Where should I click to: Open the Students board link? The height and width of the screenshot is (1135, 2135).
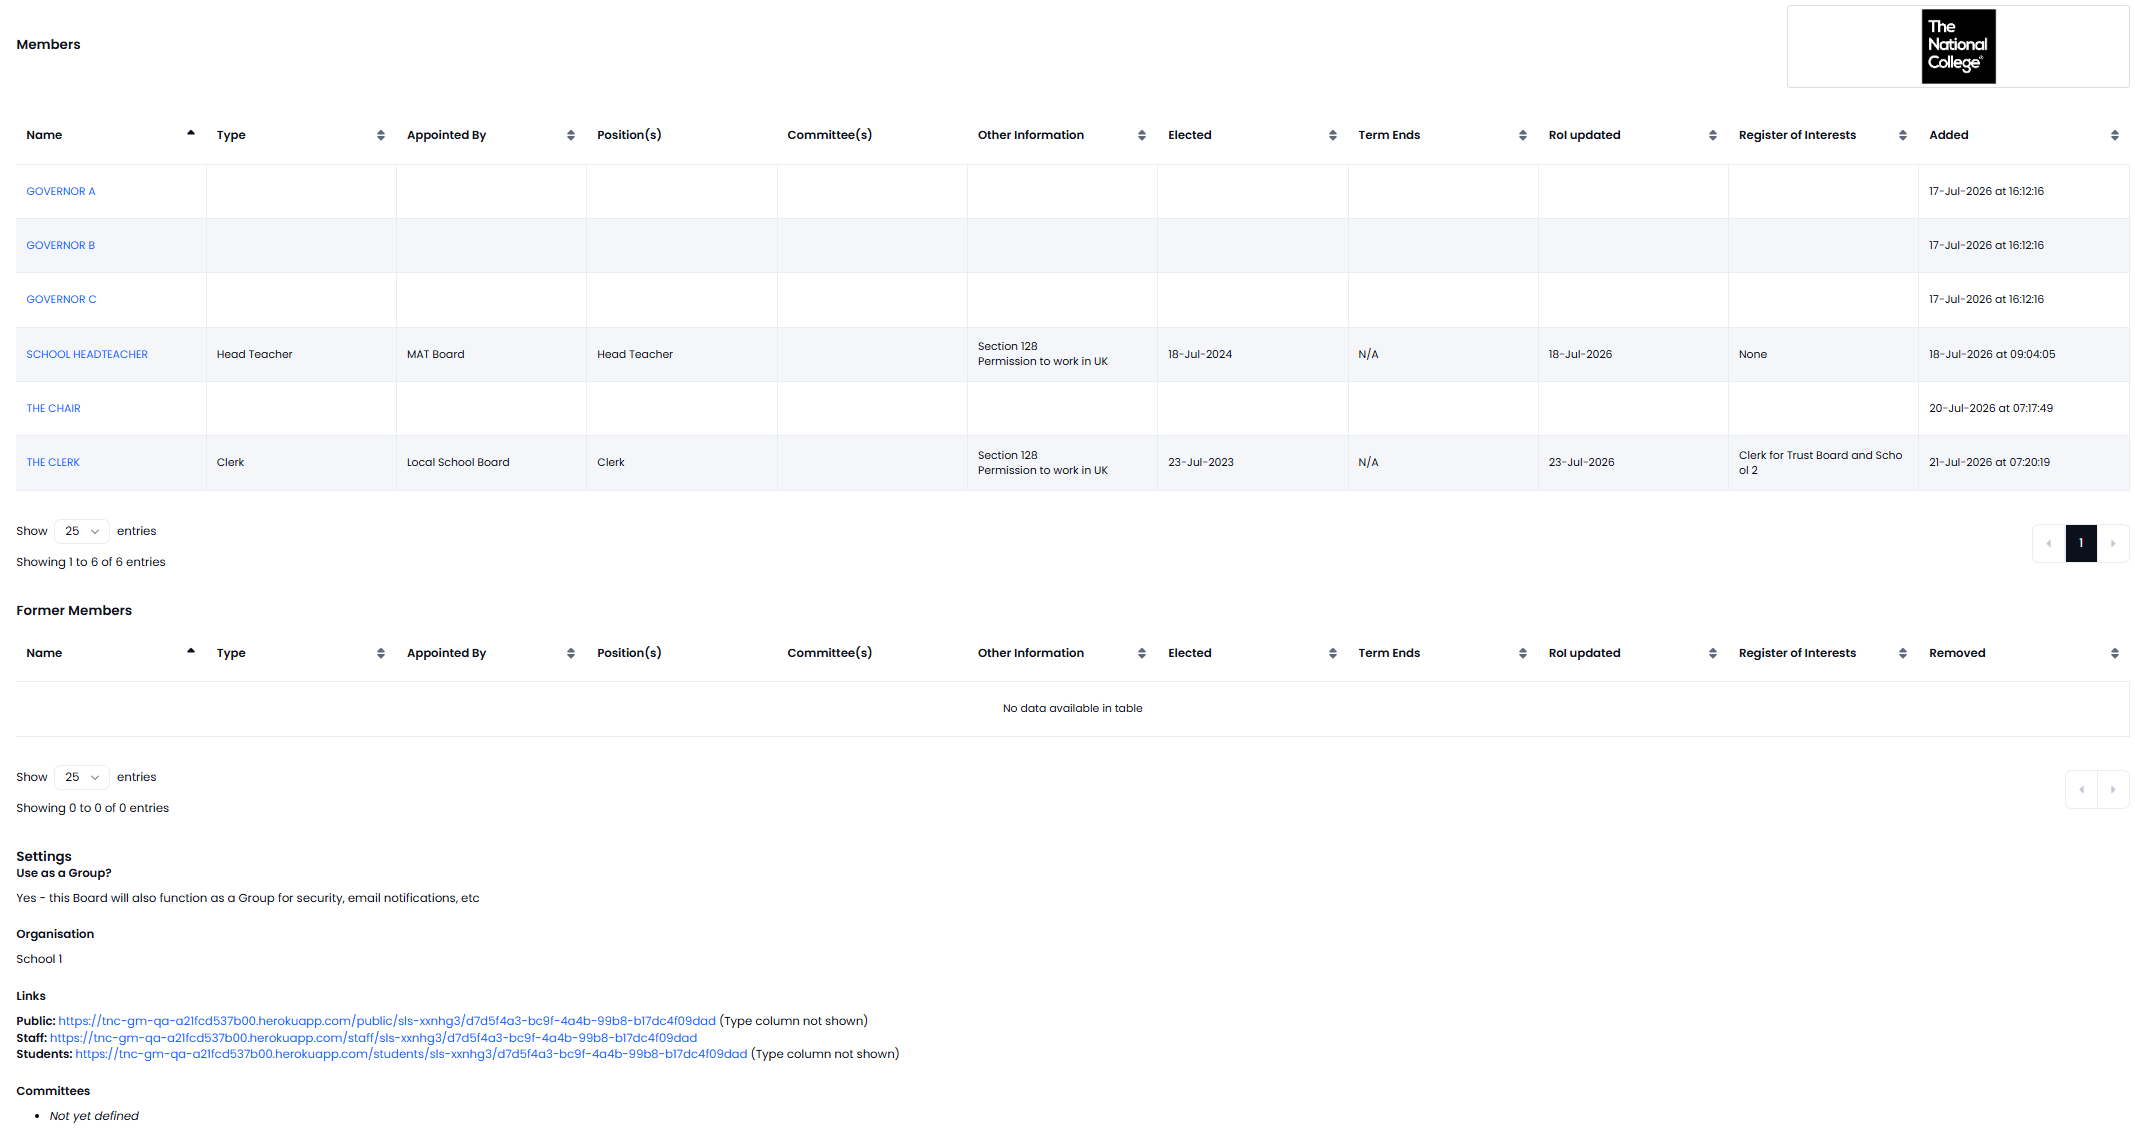[x=411, y=1054]
